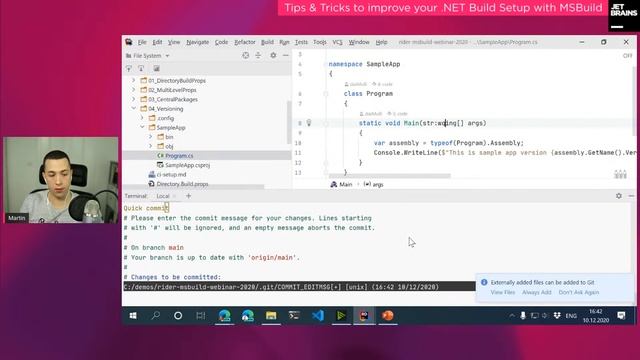This screenshot has height=360, width=640.
Task: Expand the 01_DirectoryBuildProps folder
Action: (133, 80)
